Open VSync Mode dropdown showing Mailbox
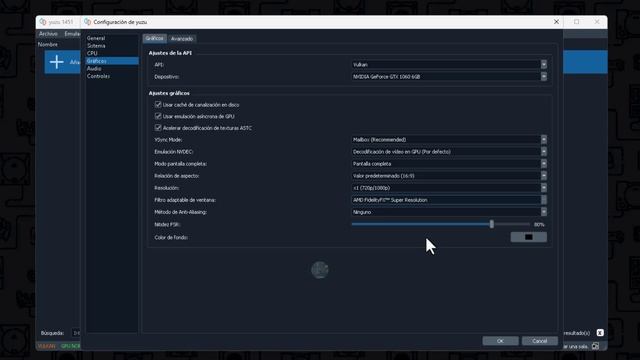This screenshot has width=640, height=360. pos(449,140)
